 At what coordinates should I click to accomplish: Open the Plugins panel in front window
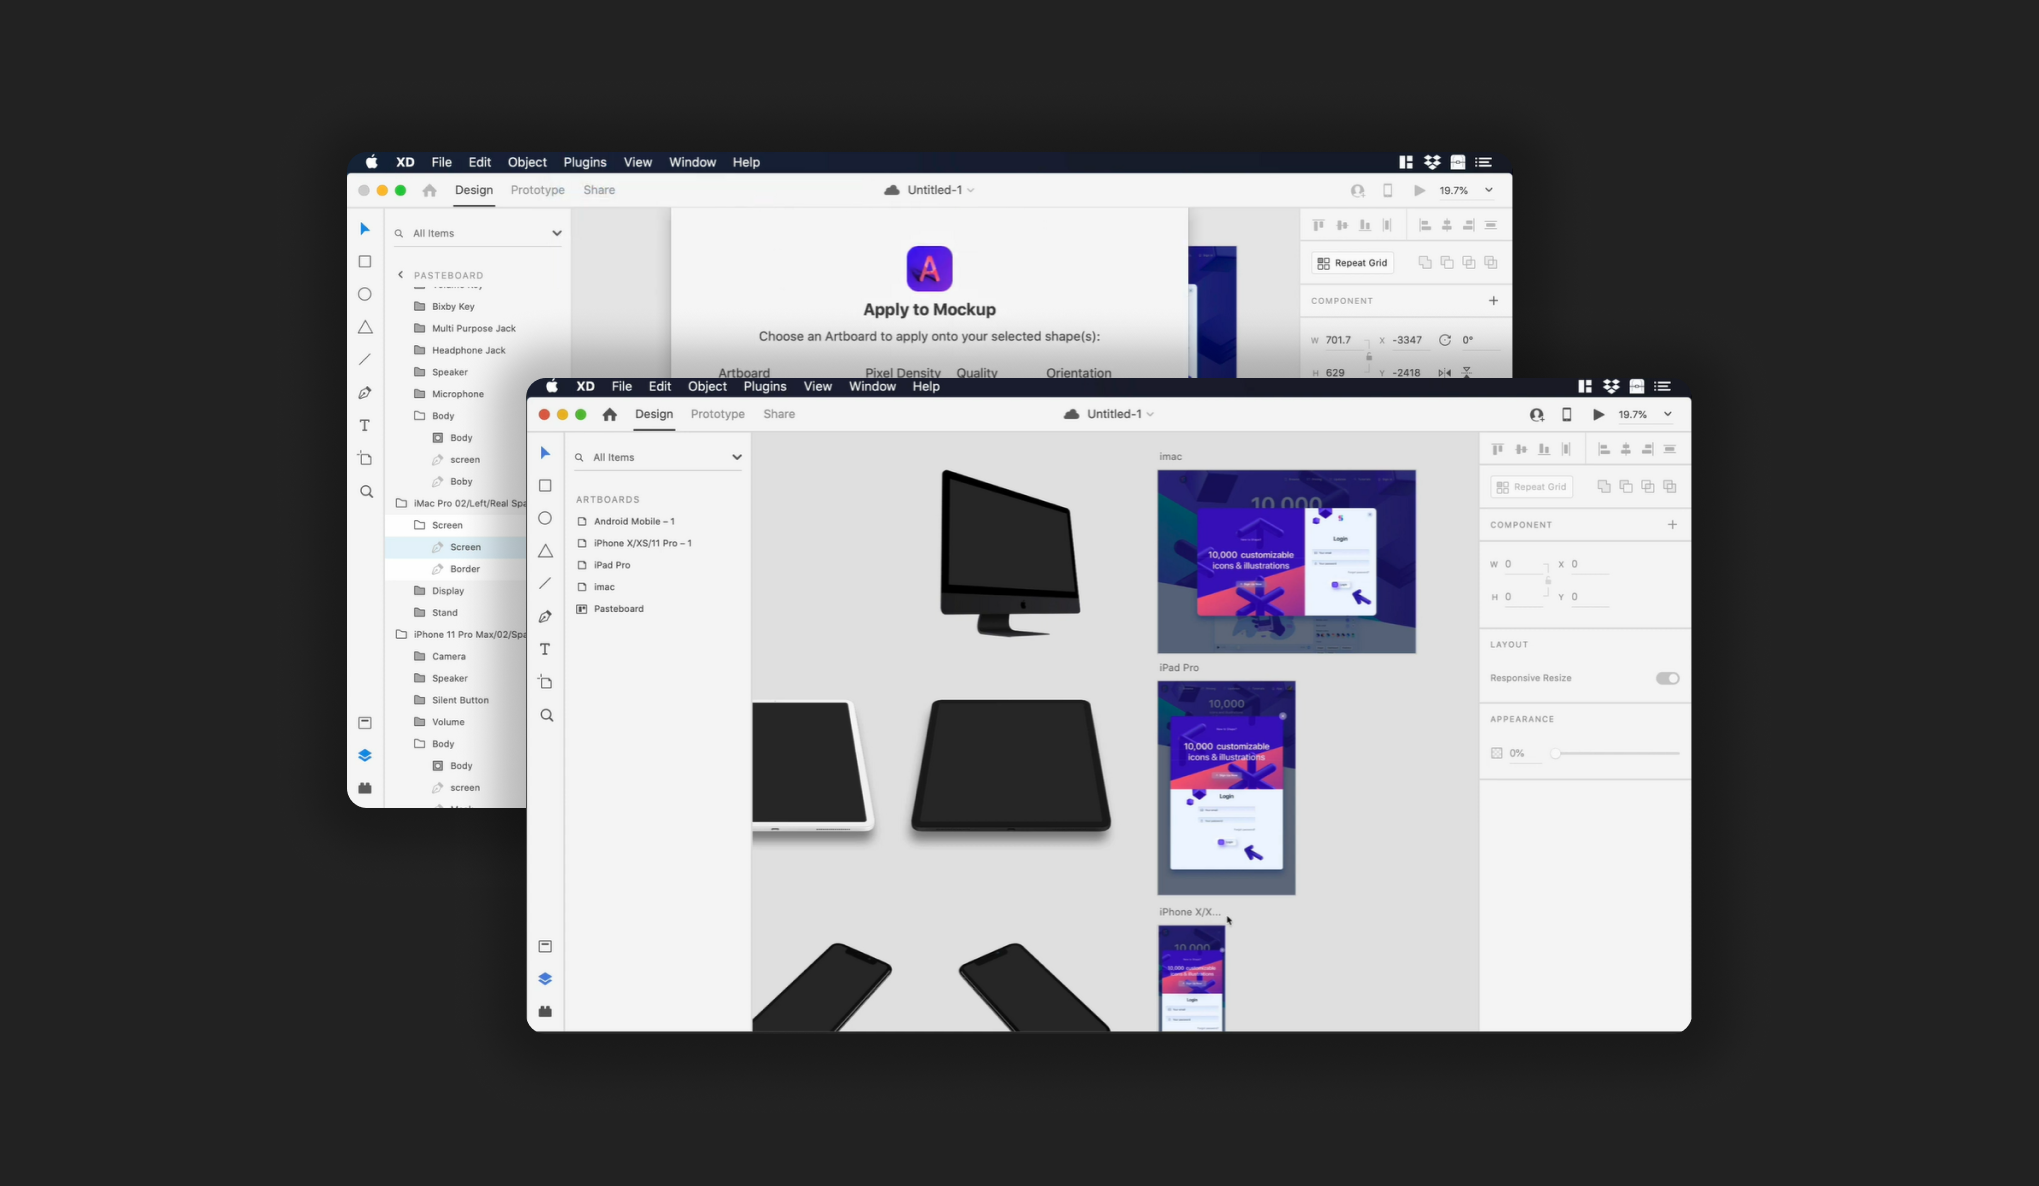pos(545,1011)
